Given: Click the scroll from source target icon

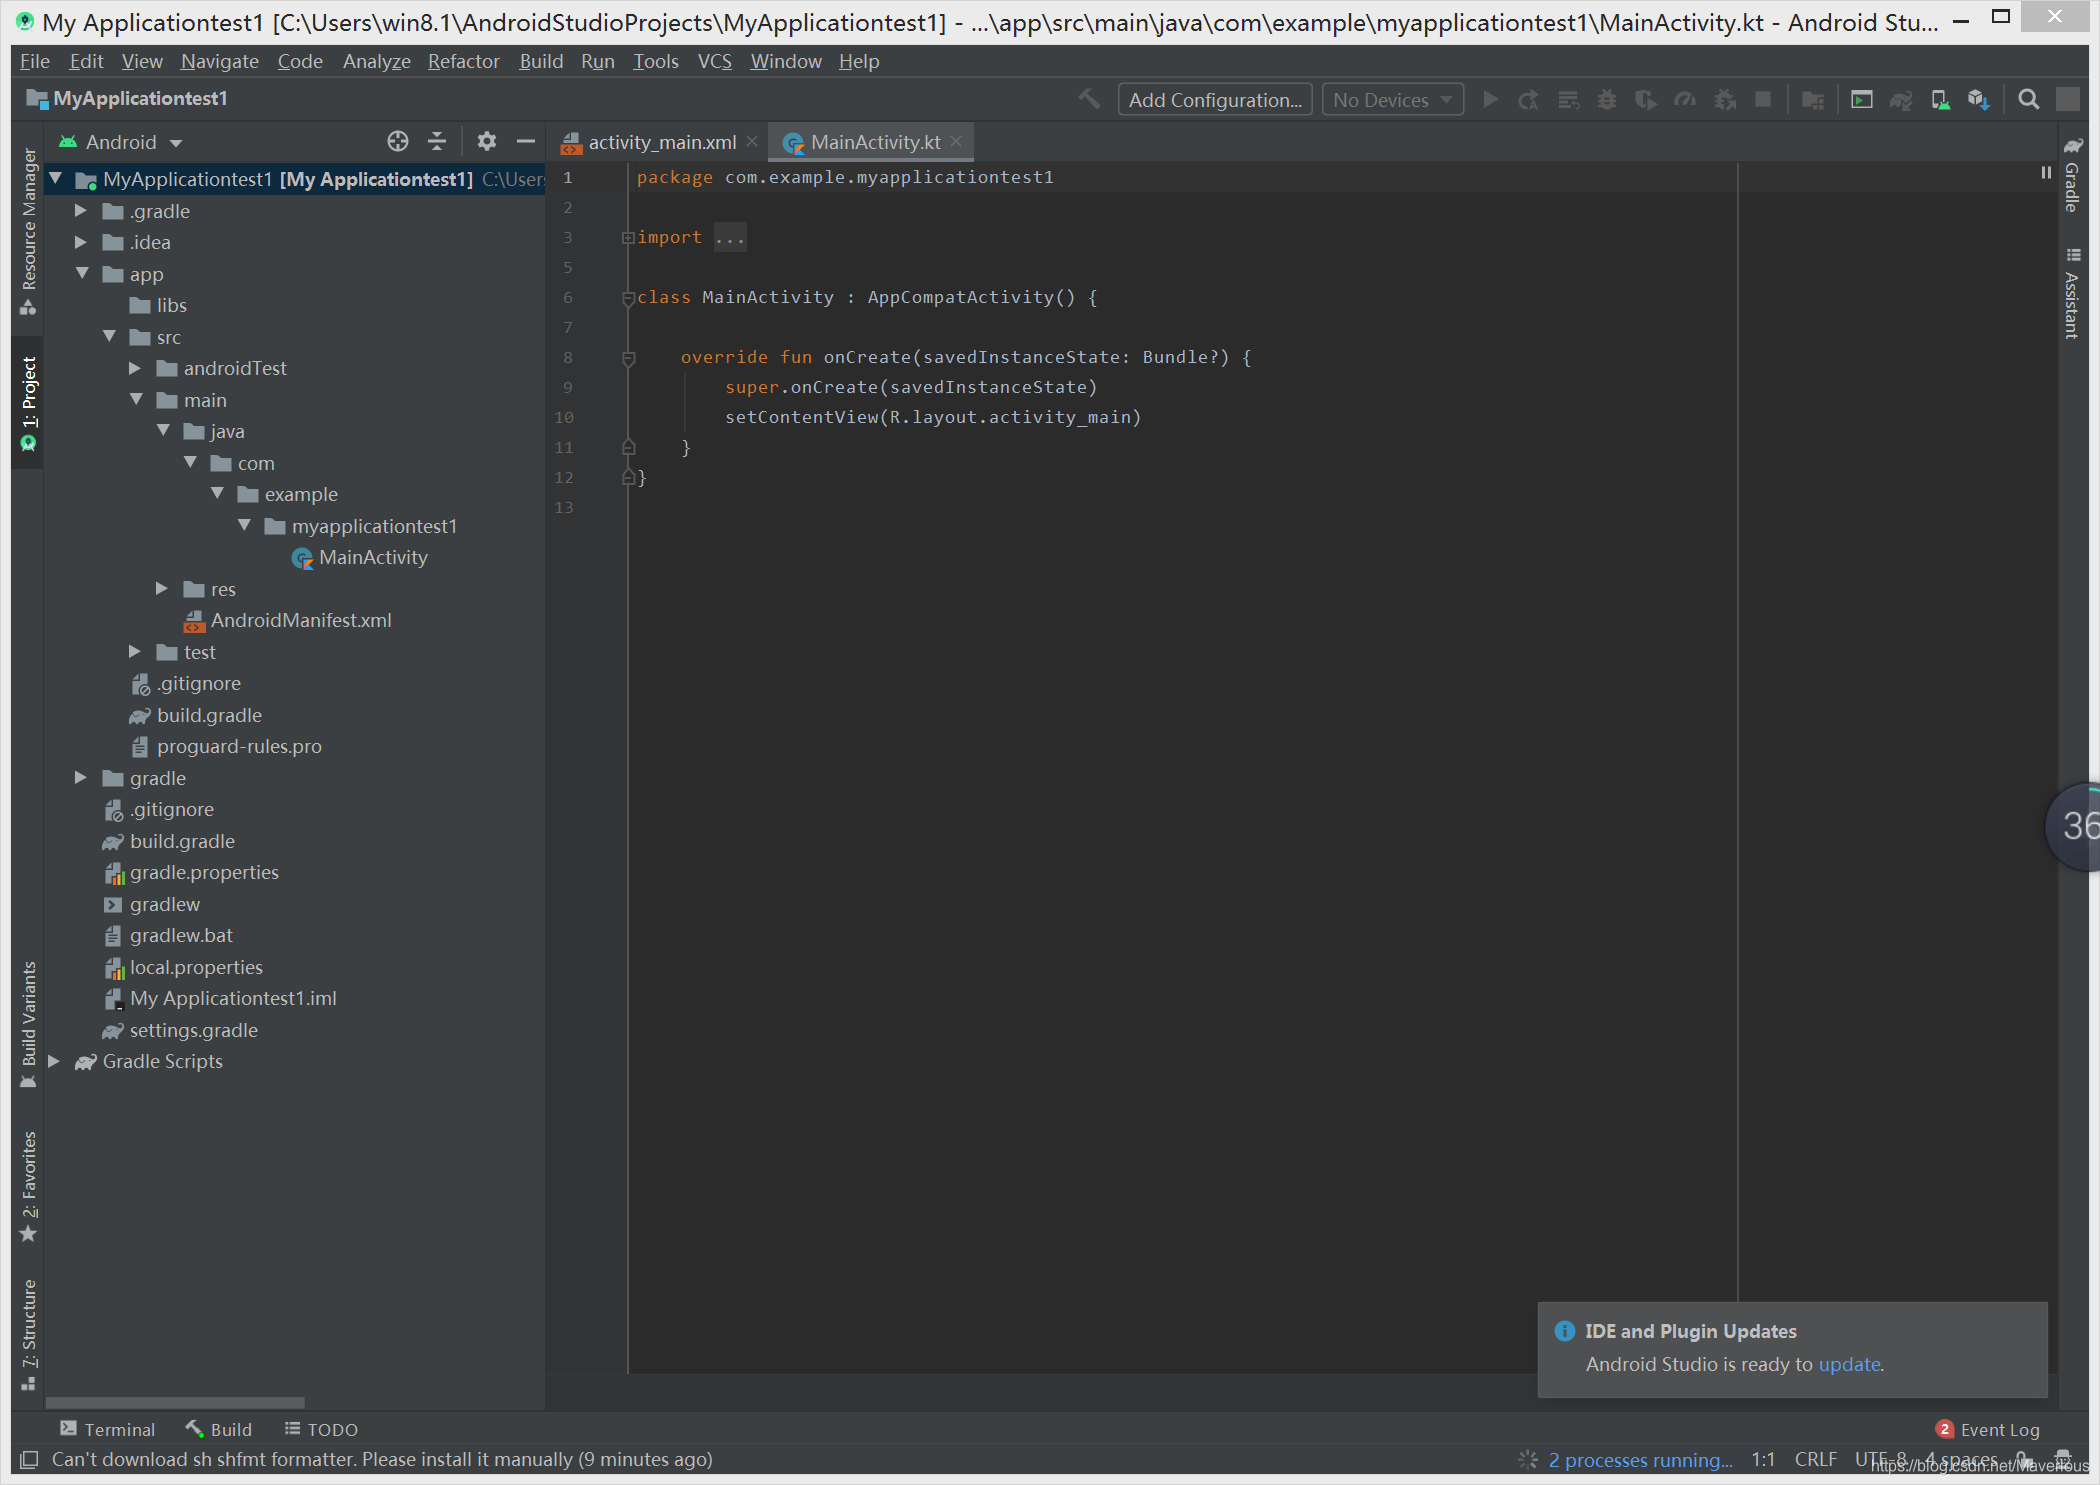Looking at the screenshot, I should point(398,141).
